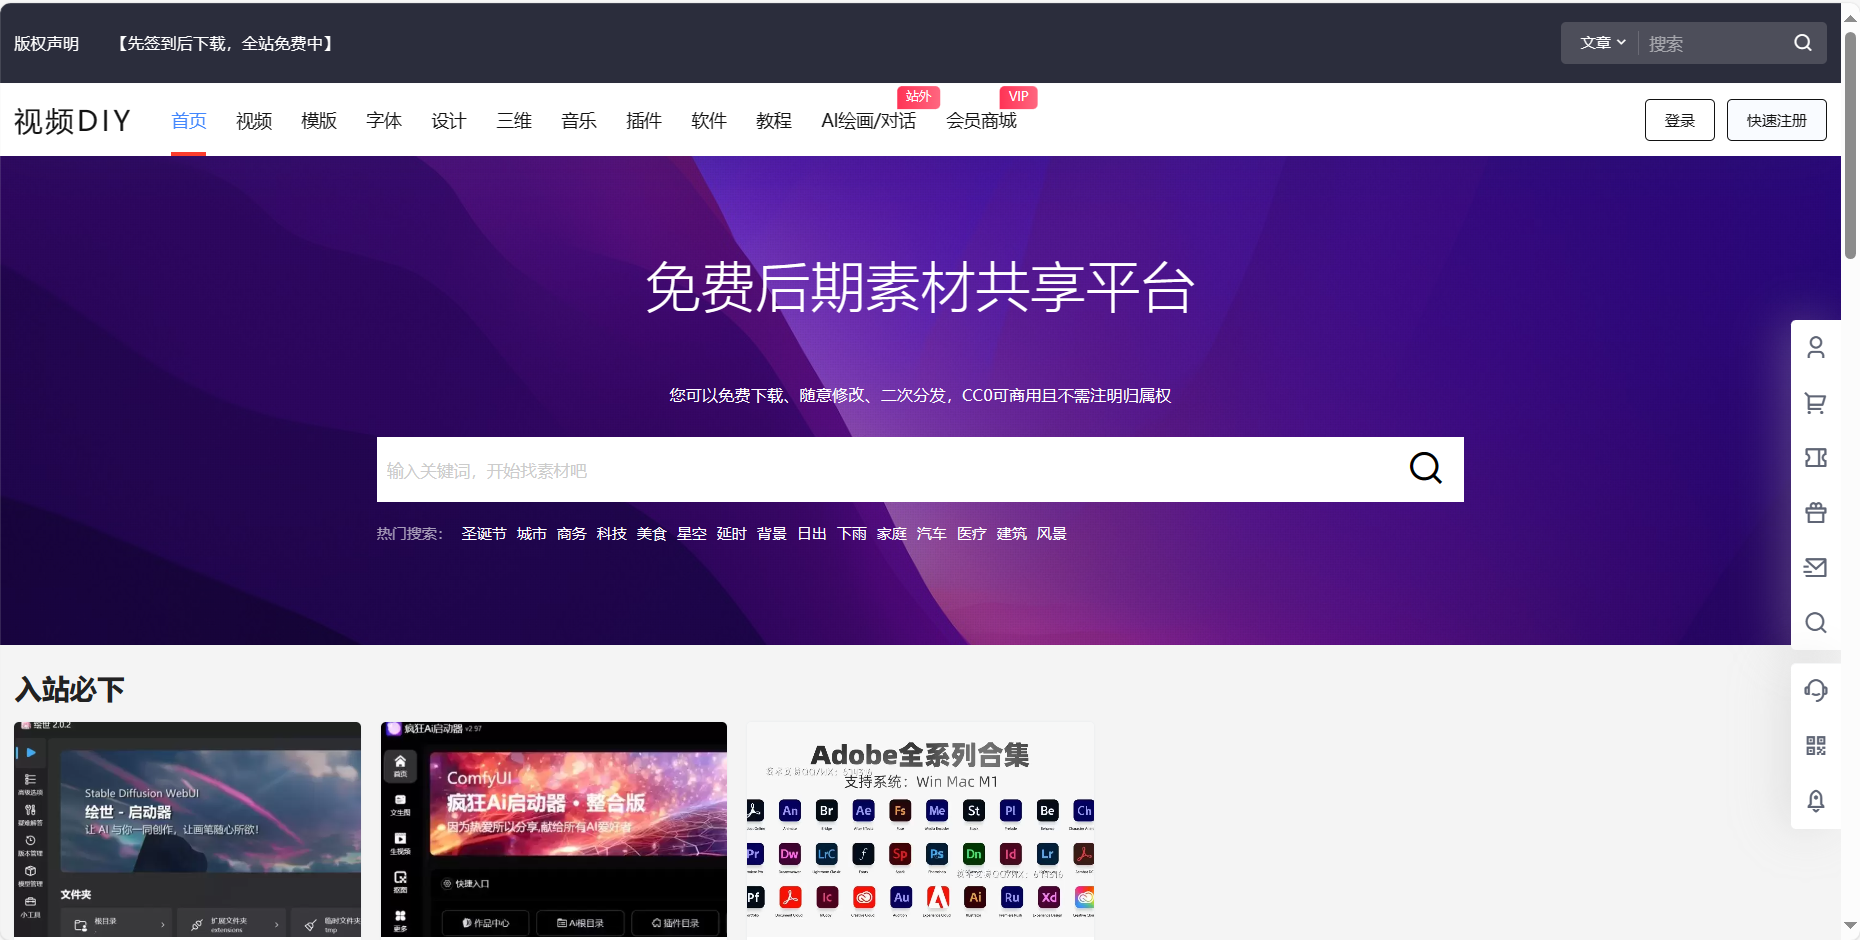Open the shopping cart icon in sidebar

[x=1815, y=403]
